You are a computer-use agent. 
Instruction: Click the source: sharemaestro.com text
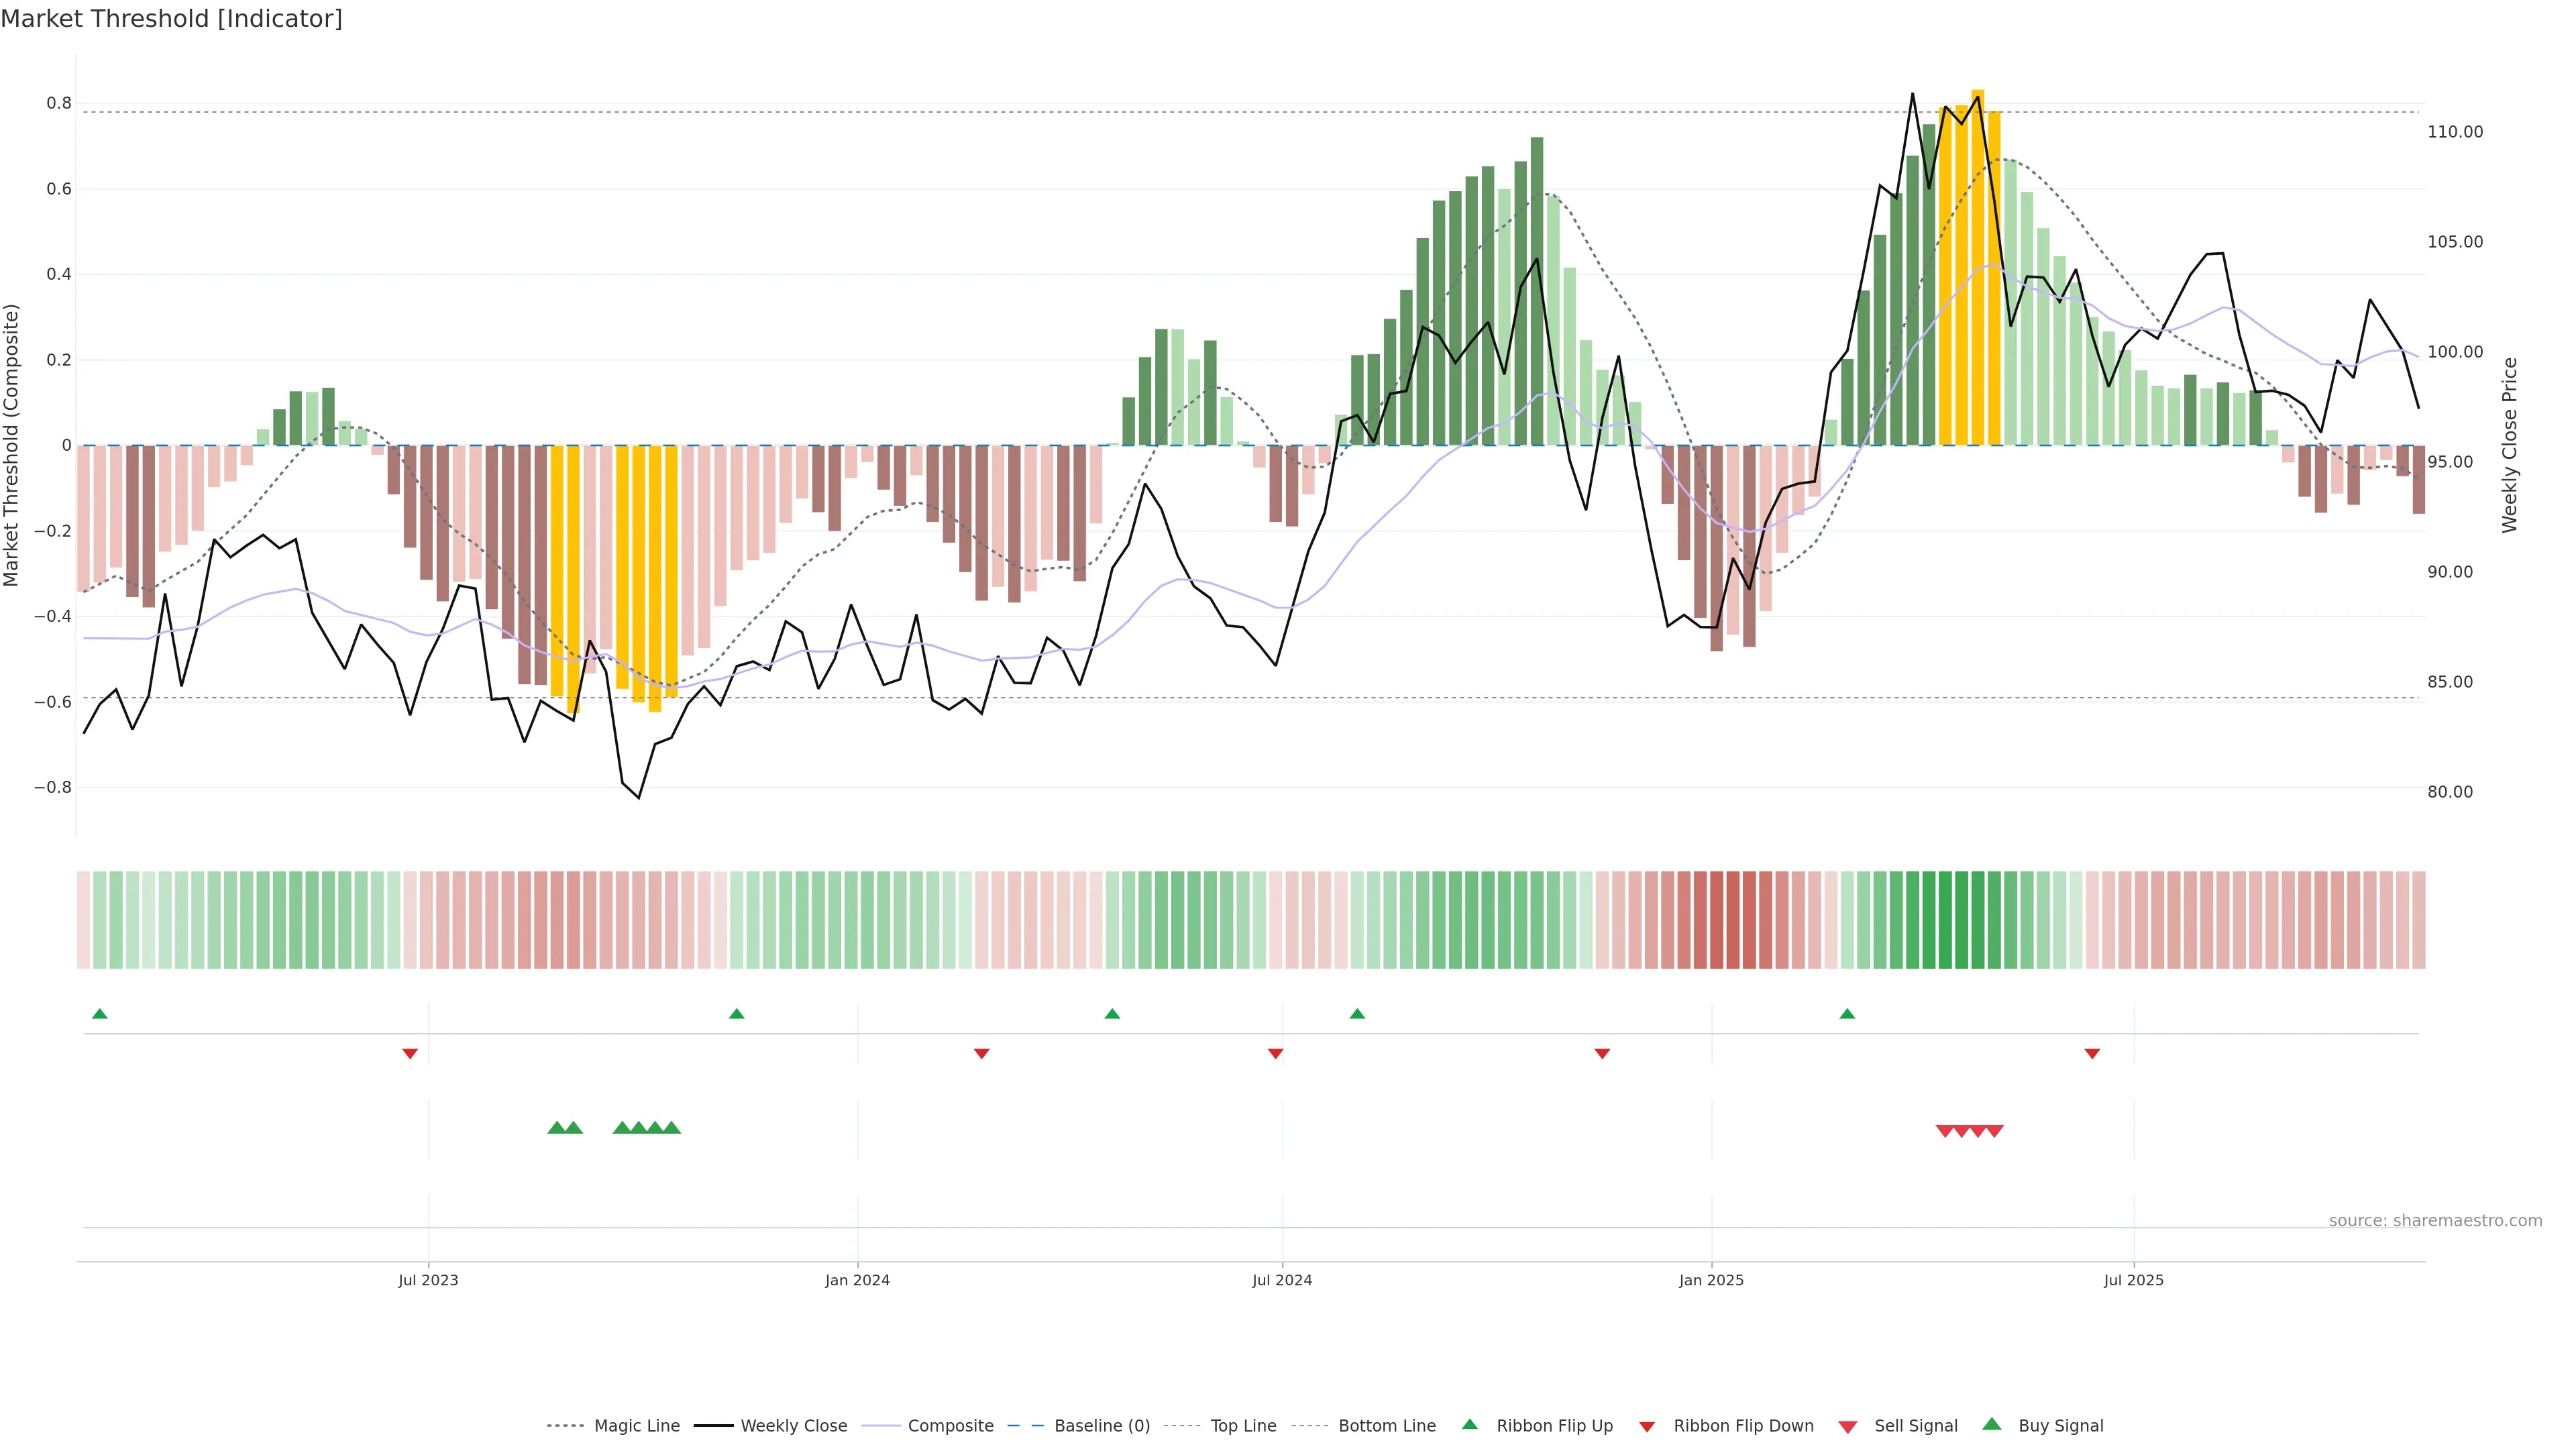point(2435,1220)
